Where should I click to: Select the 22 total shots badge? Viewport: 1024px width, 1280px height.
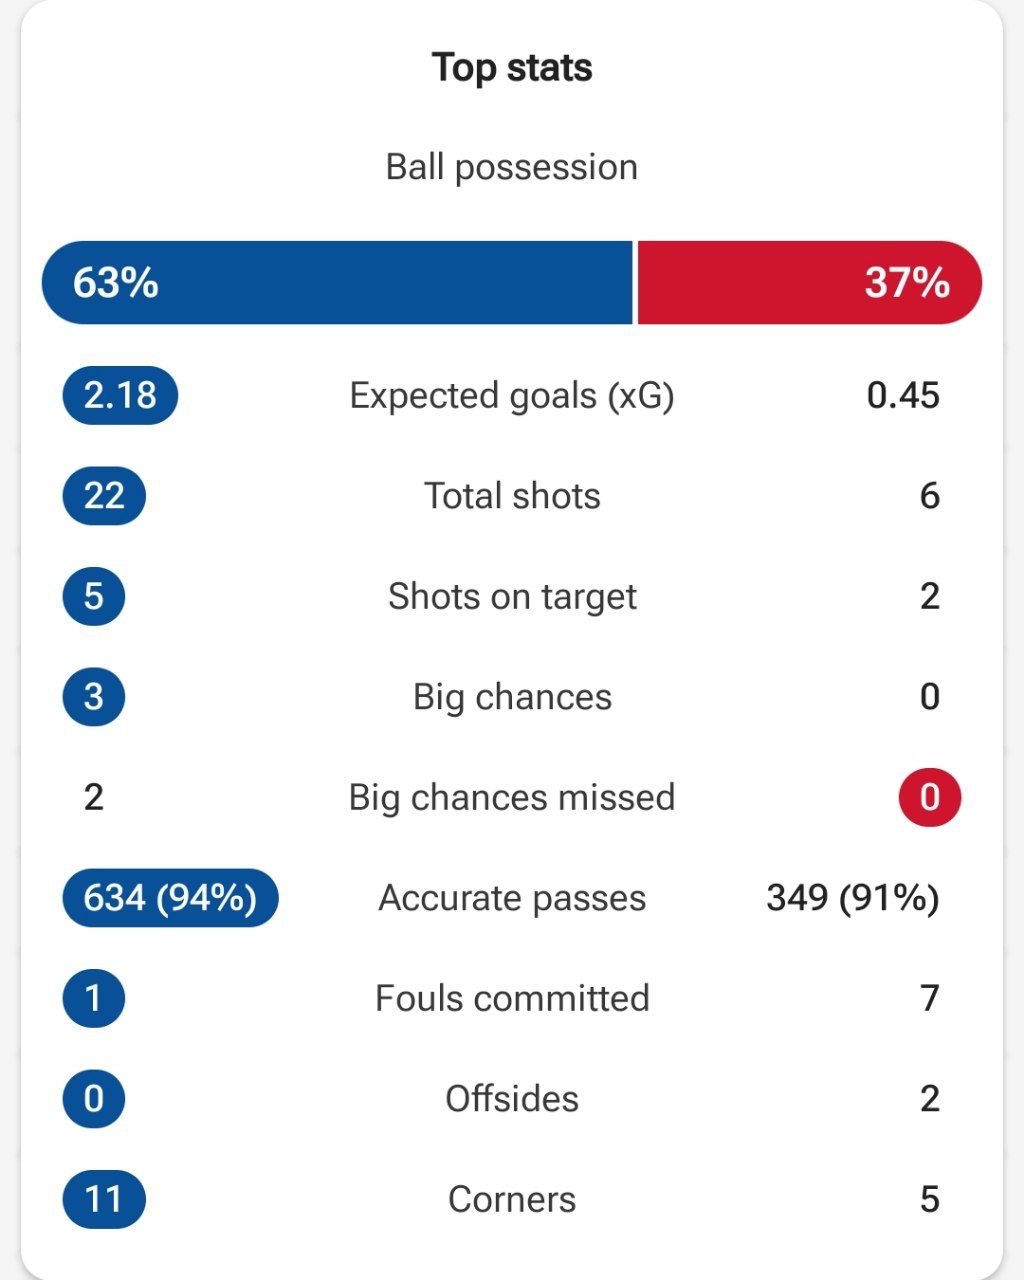(104, 496)
